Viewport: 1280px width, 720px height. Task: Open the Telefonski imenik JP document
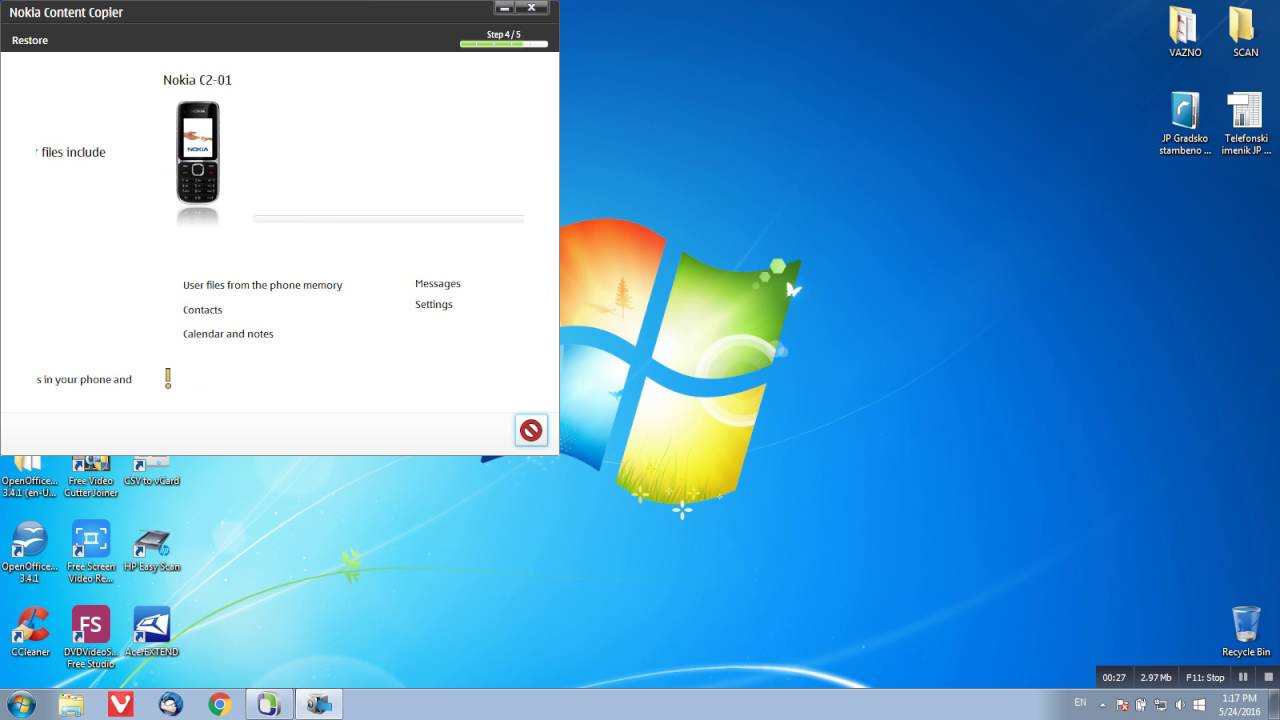[1246, 124]
